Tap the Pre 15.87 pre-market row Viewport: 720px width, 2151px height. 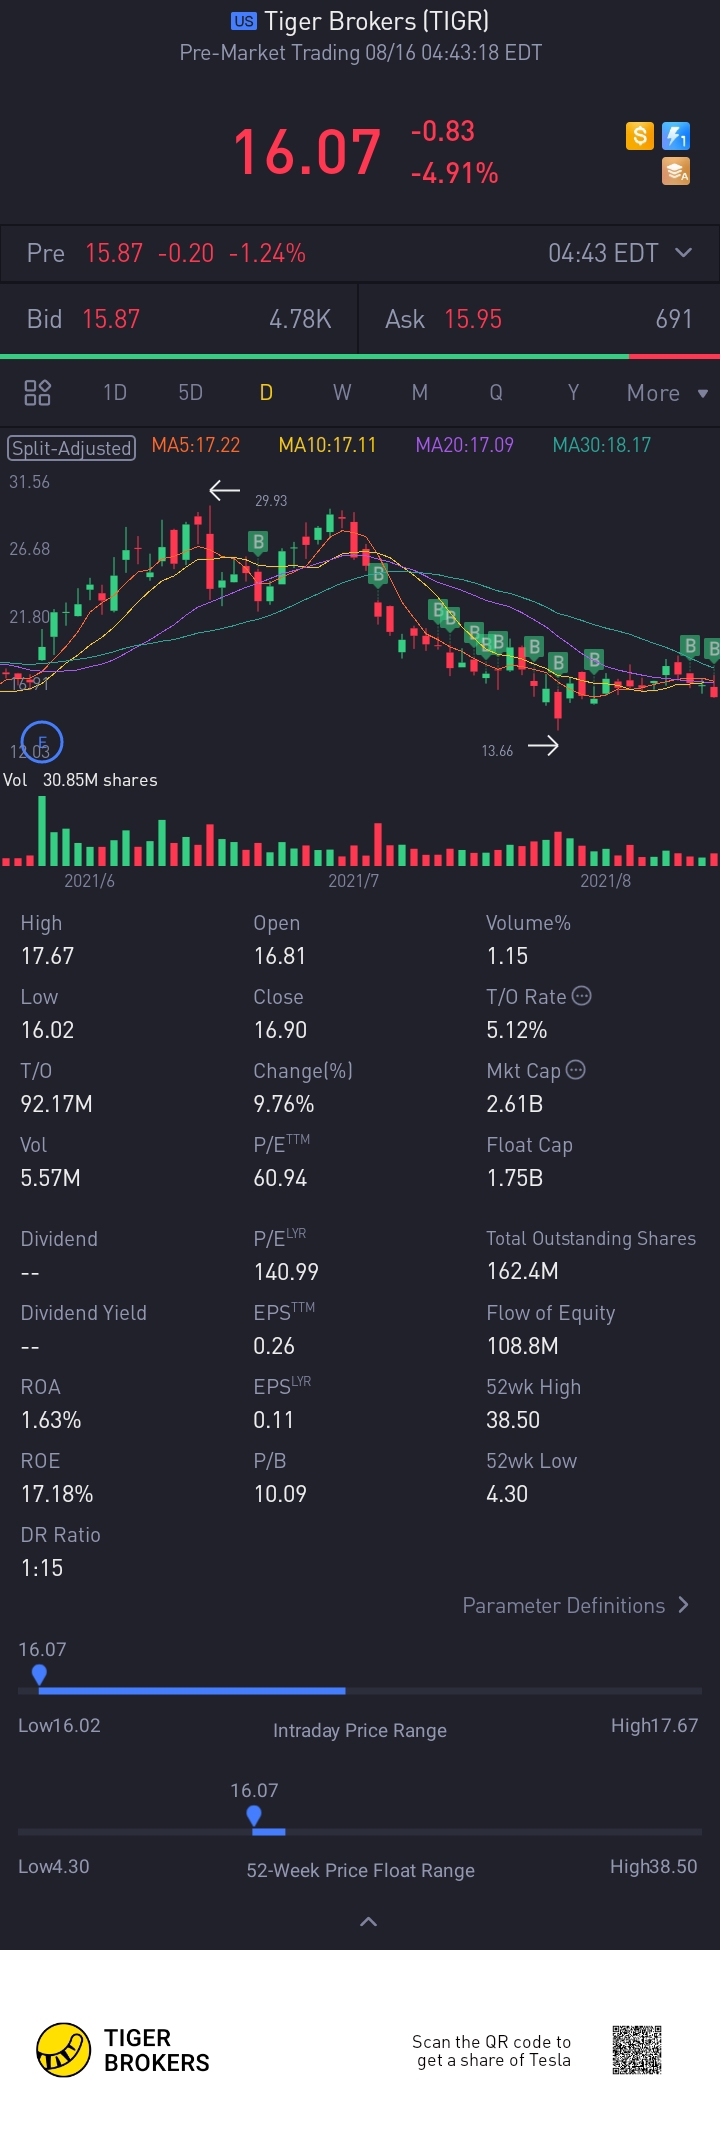(360, 253)
